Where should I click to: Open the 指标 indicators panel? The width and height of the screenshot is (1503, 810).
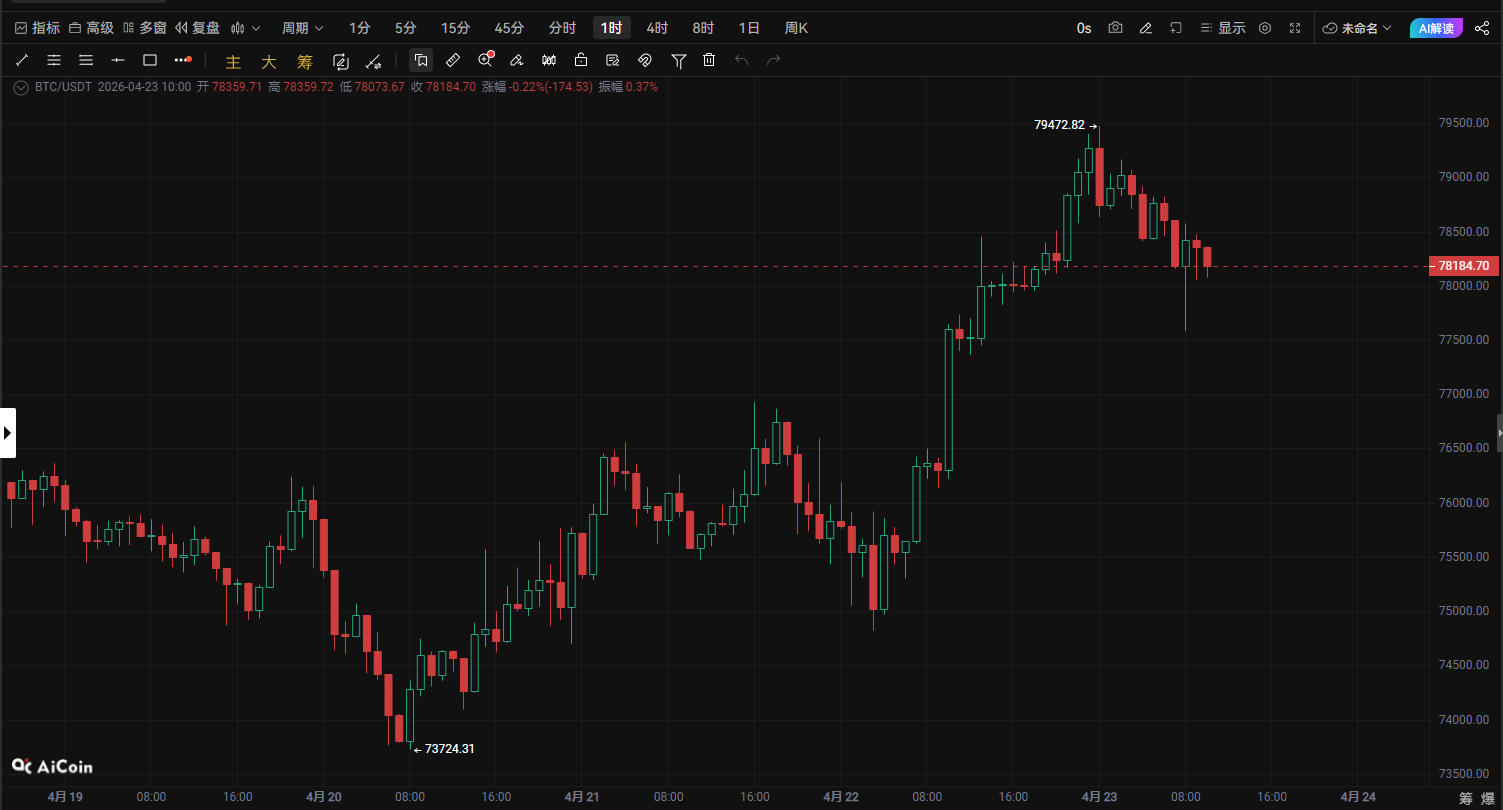click(37, 28)
